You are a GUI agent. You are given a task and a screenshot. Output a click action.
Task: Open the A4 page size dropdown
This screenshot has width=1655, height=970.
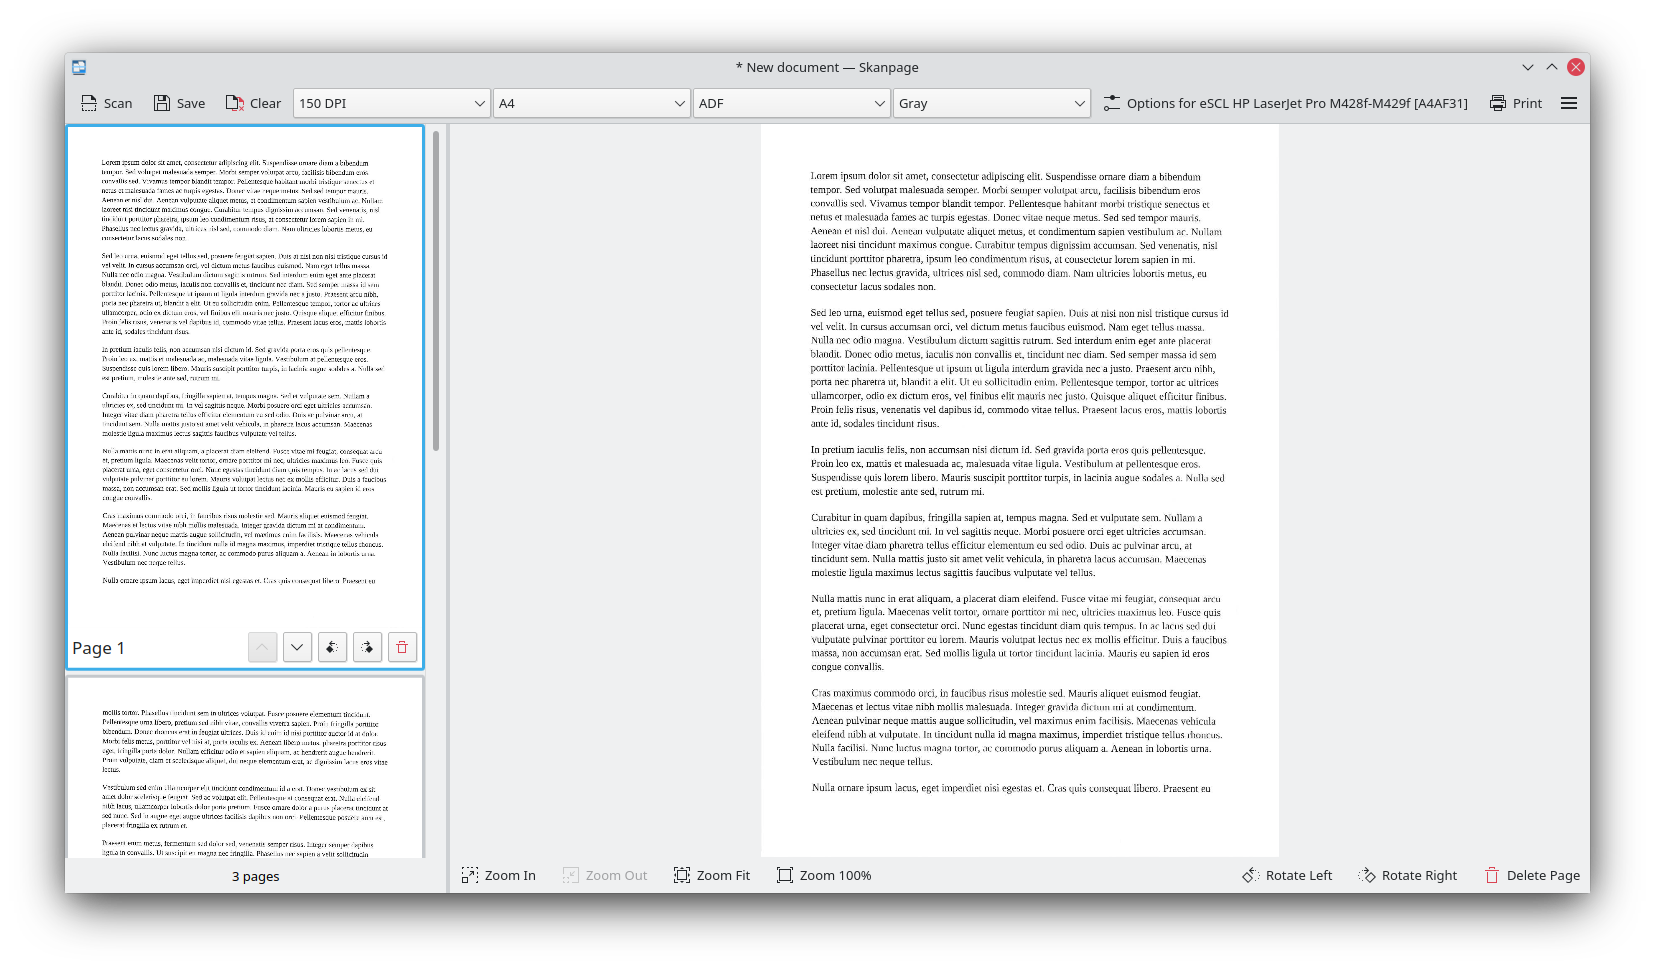point(591,103)
